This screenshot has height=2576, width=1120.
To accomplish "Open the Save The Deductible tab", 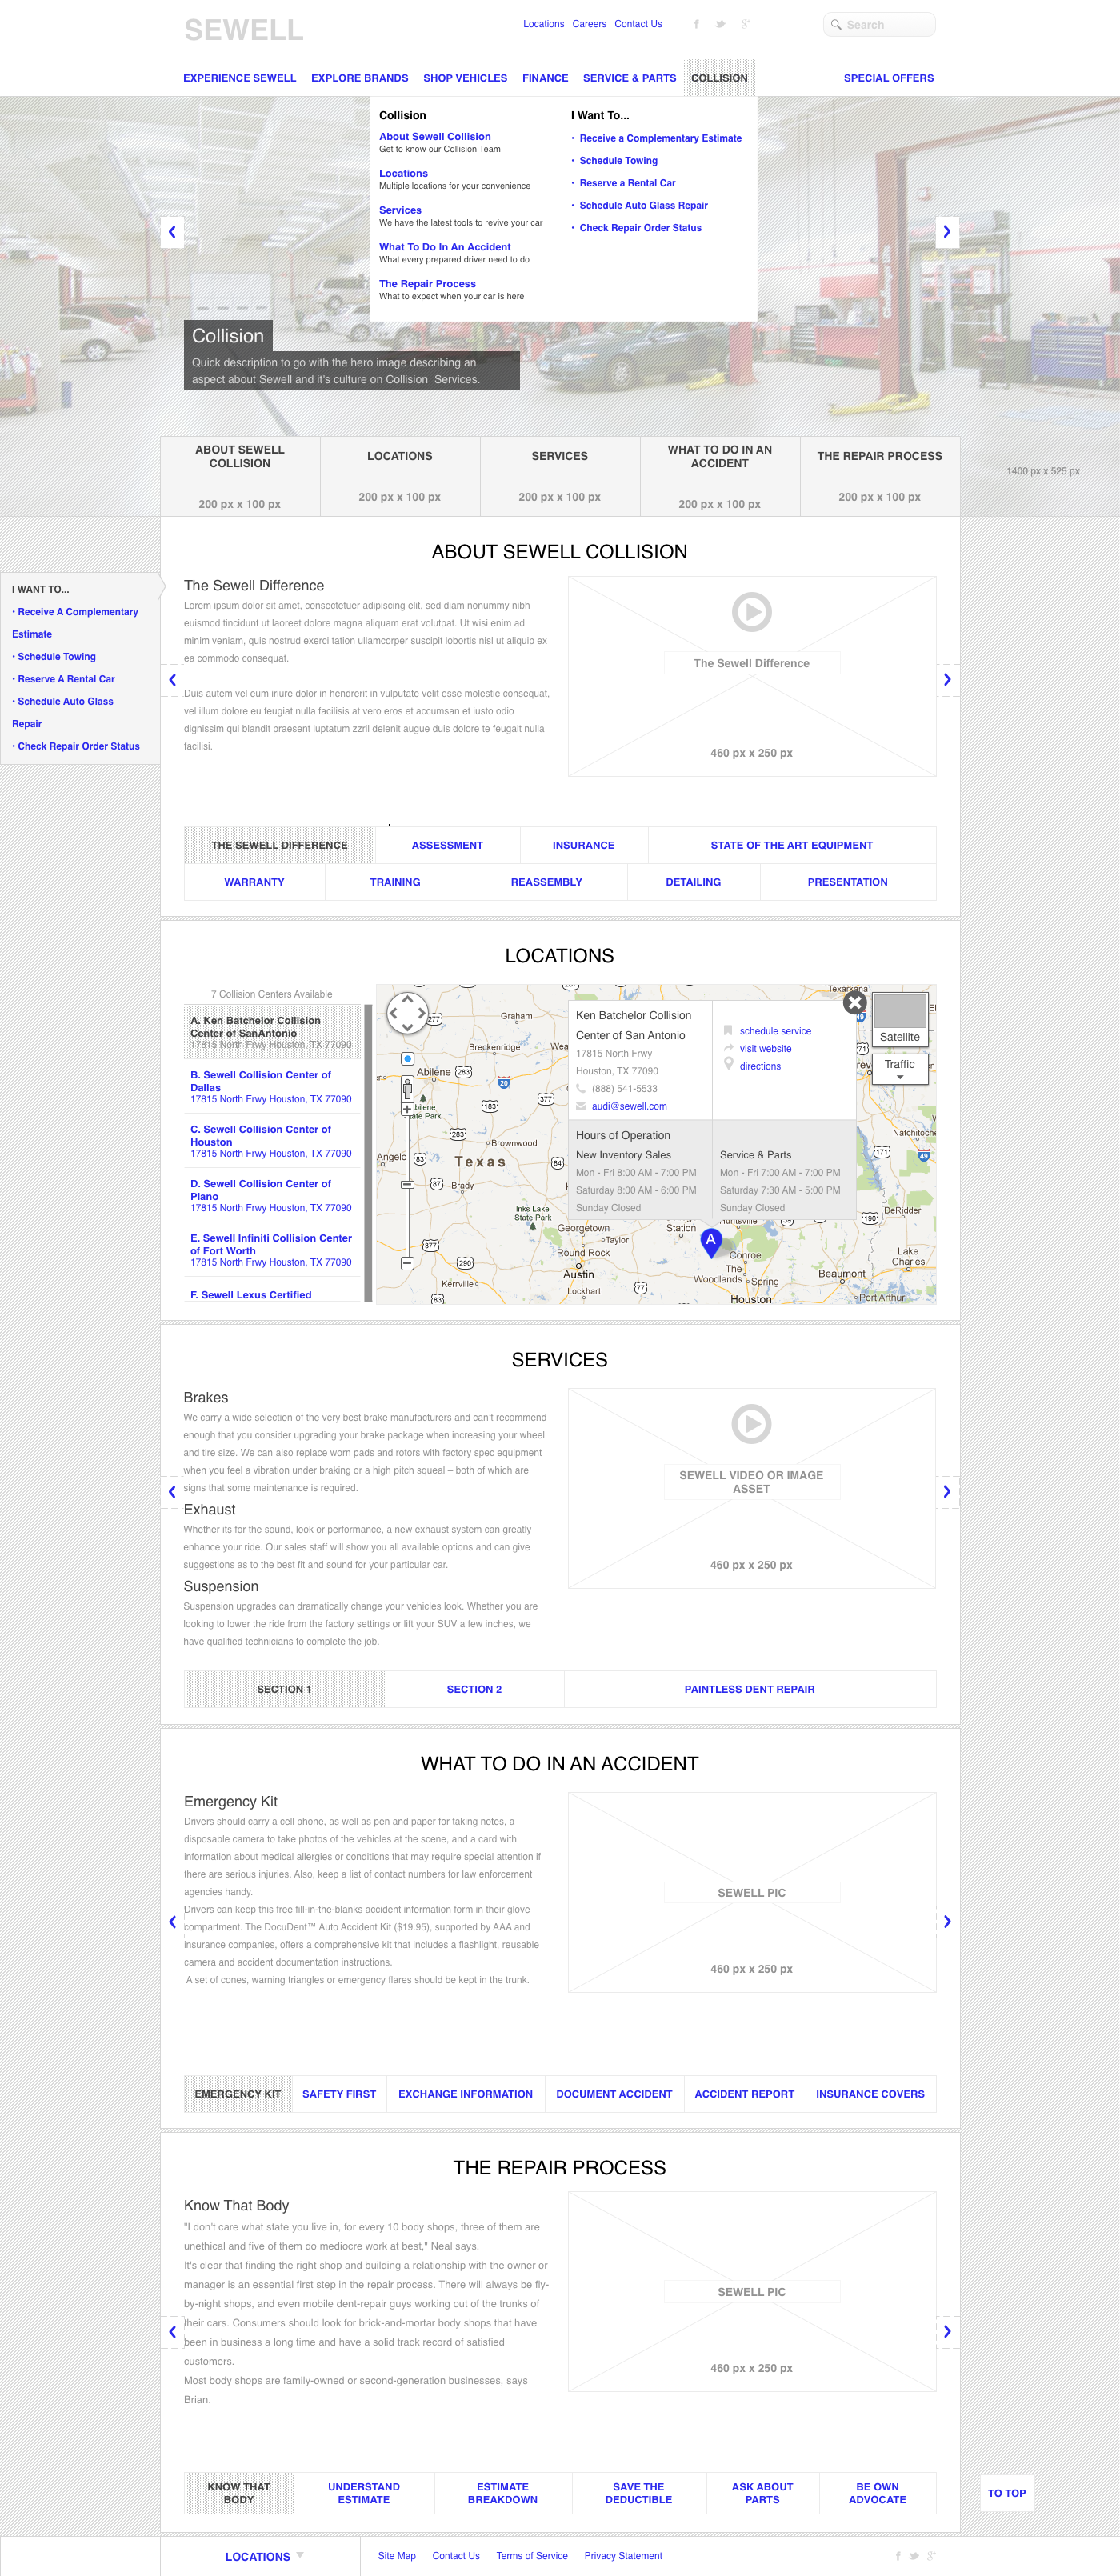I will click(639, 2493).
